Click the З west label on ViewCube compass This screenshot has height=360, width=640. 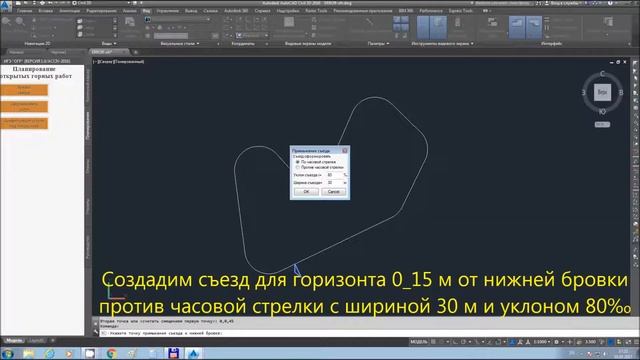click(583, 93)
